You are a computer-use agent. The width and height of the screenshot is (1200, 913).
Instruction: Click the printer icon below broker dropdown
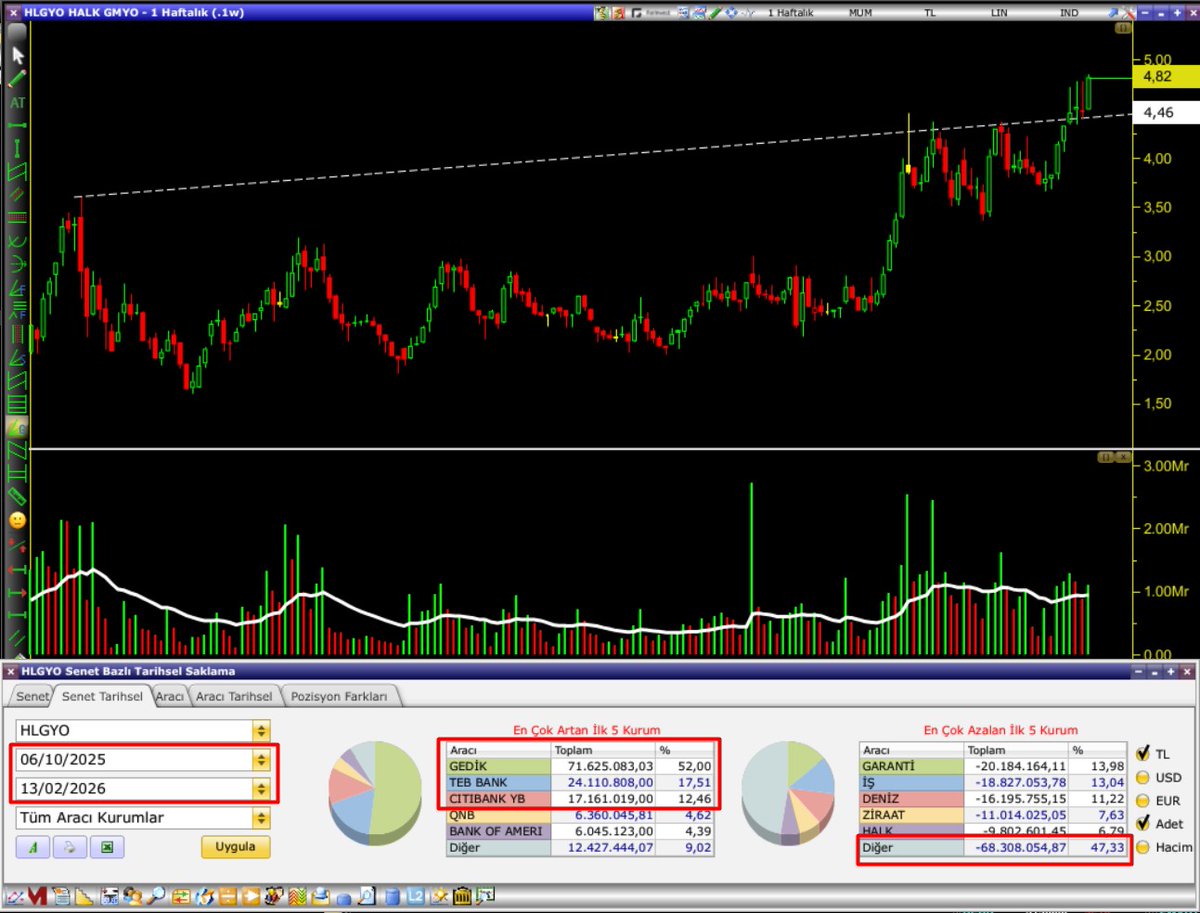pyautogui.click(x=69, y=847)
